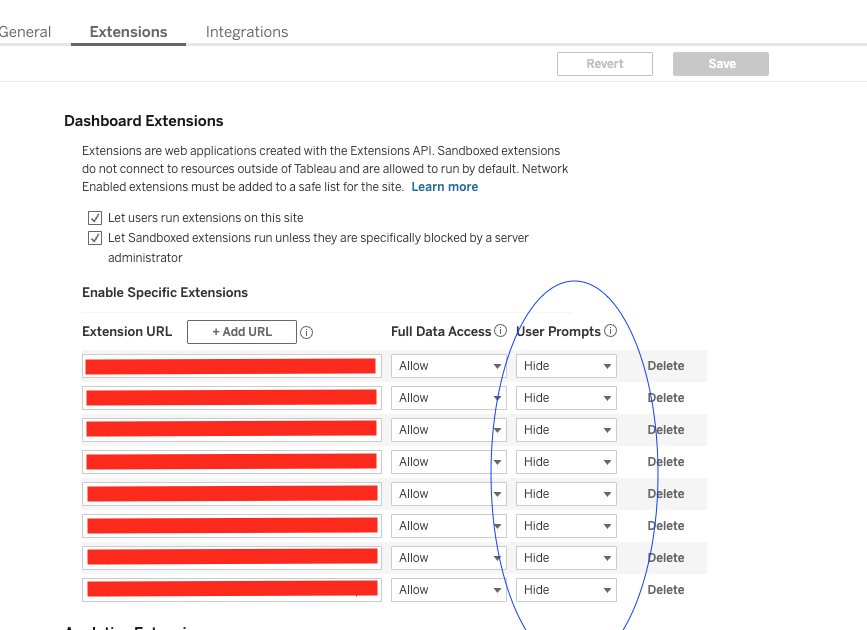Open the 'Learn more' link
Viewport: 867px width, 630px height.
[x=444, y=186]
